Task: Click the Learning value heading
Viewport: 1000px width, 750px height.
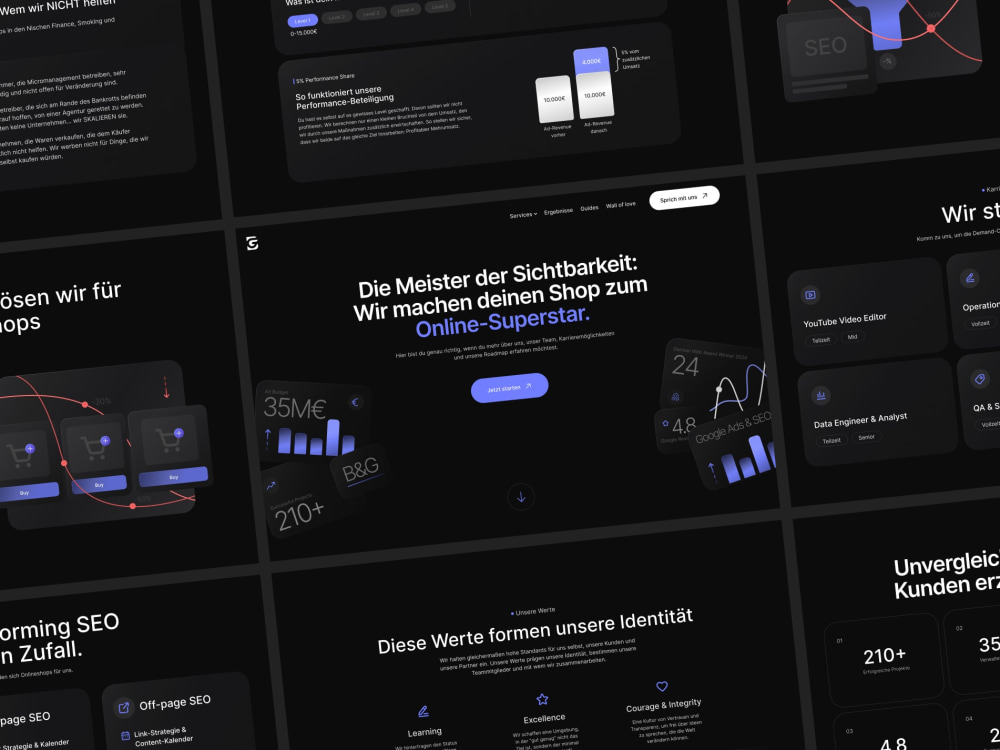Action: [424, 732]
